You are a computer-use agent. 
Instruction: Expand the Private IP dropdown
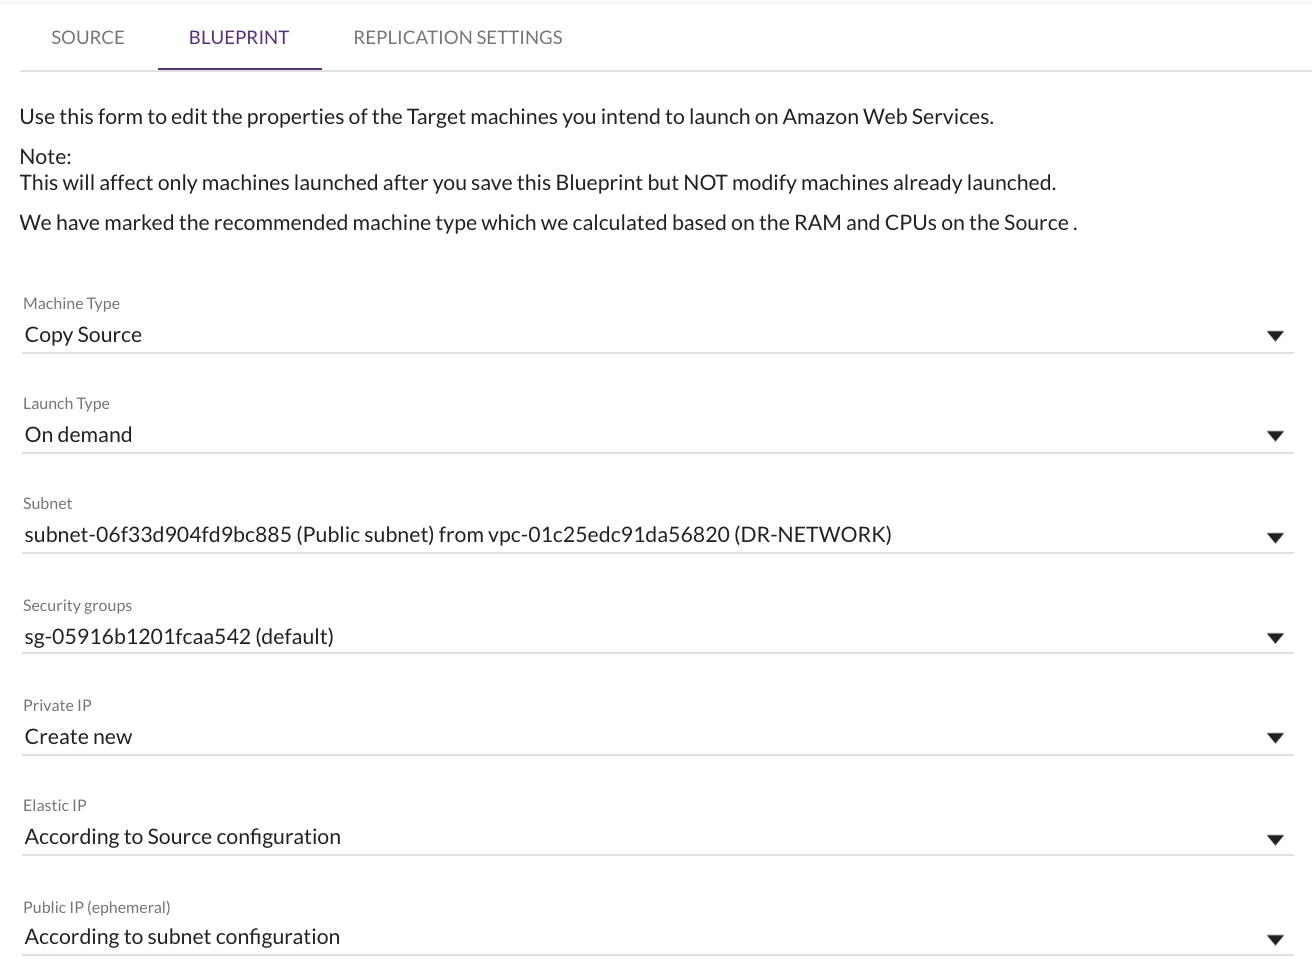(x=1276, y=738)
